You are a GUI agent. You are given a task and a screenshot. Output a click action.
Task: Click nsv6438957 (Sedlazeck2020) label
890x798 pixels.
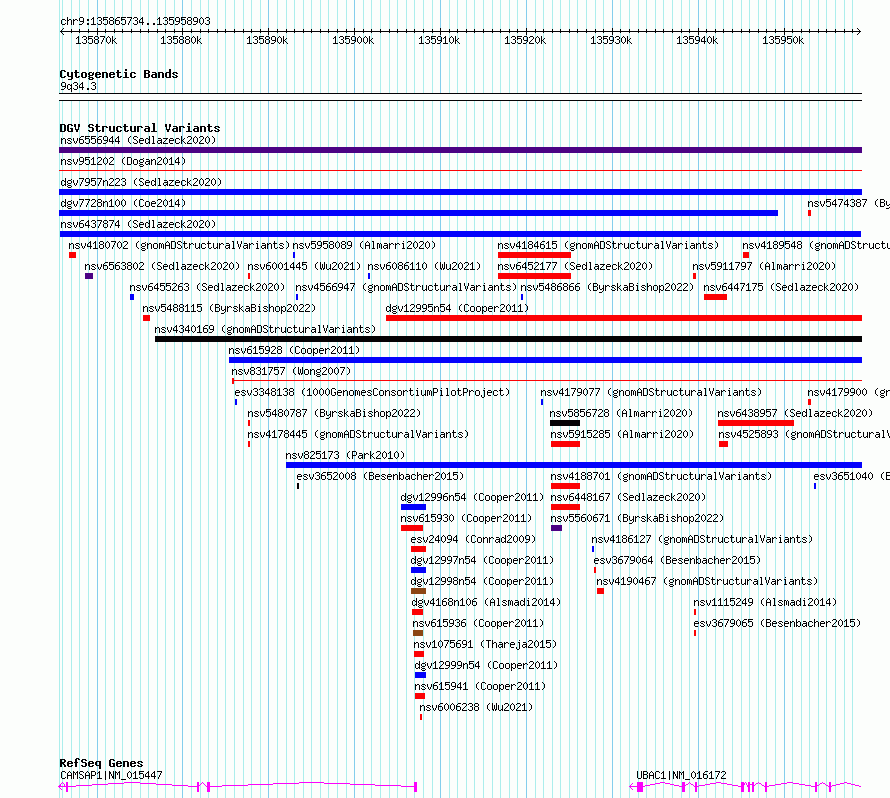(795, 413)
